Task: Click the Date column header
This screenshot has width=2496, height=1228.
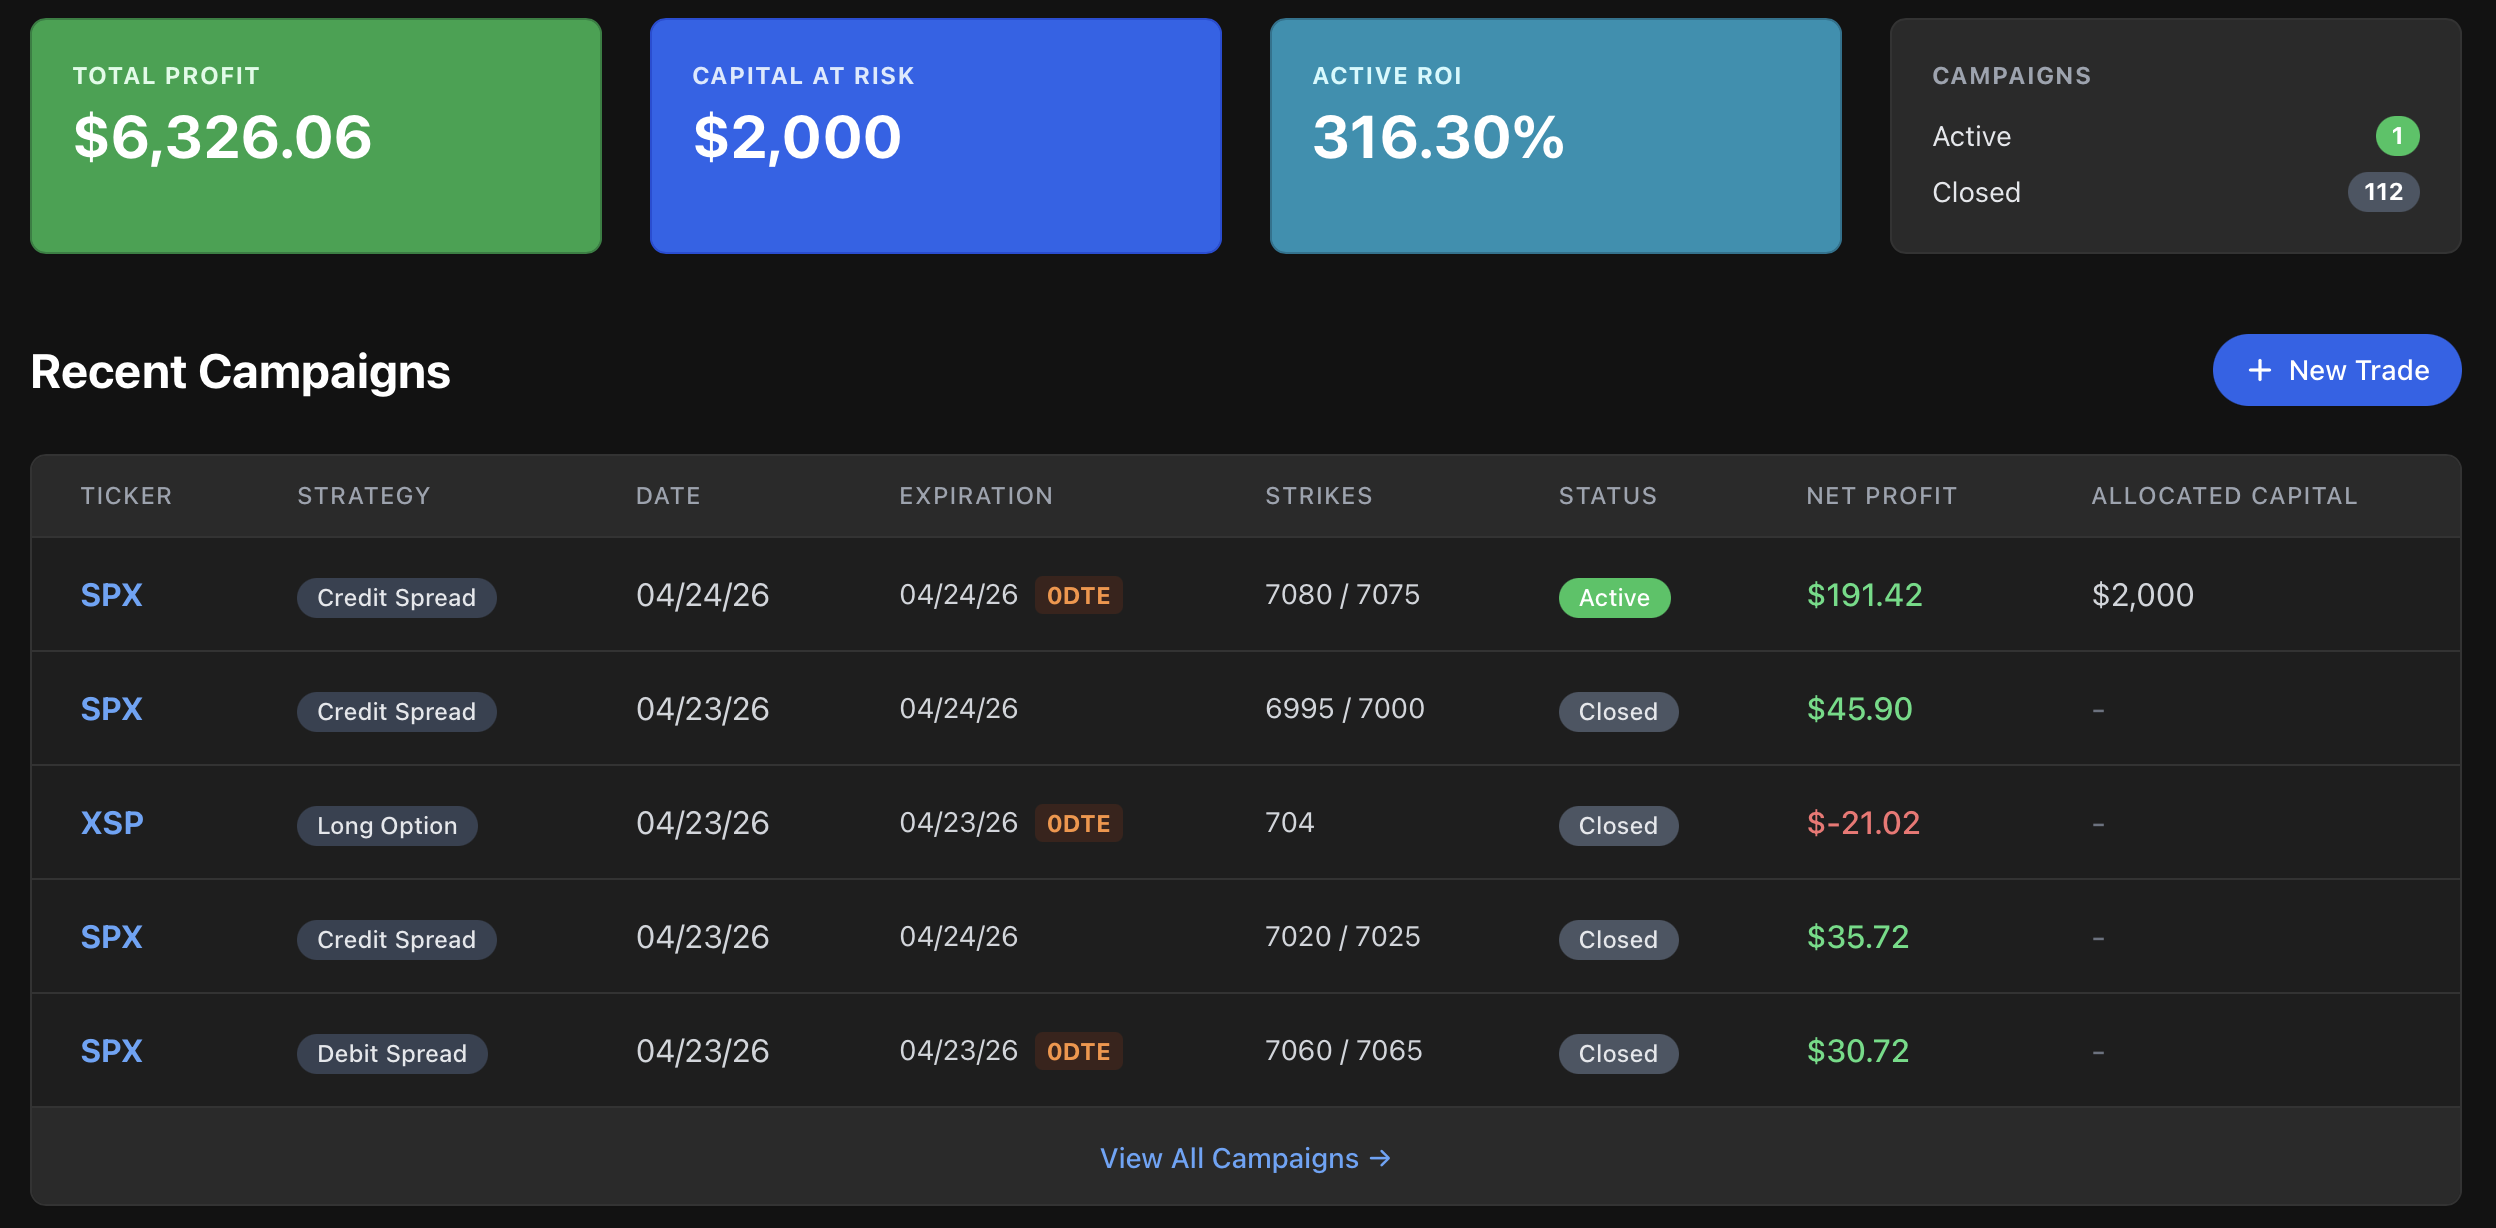Action: point(668,496)
